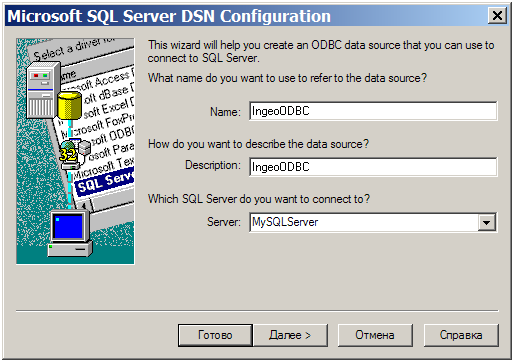Click the dialog title bar text
Screen dimensions: 514x362
(169, 16)
